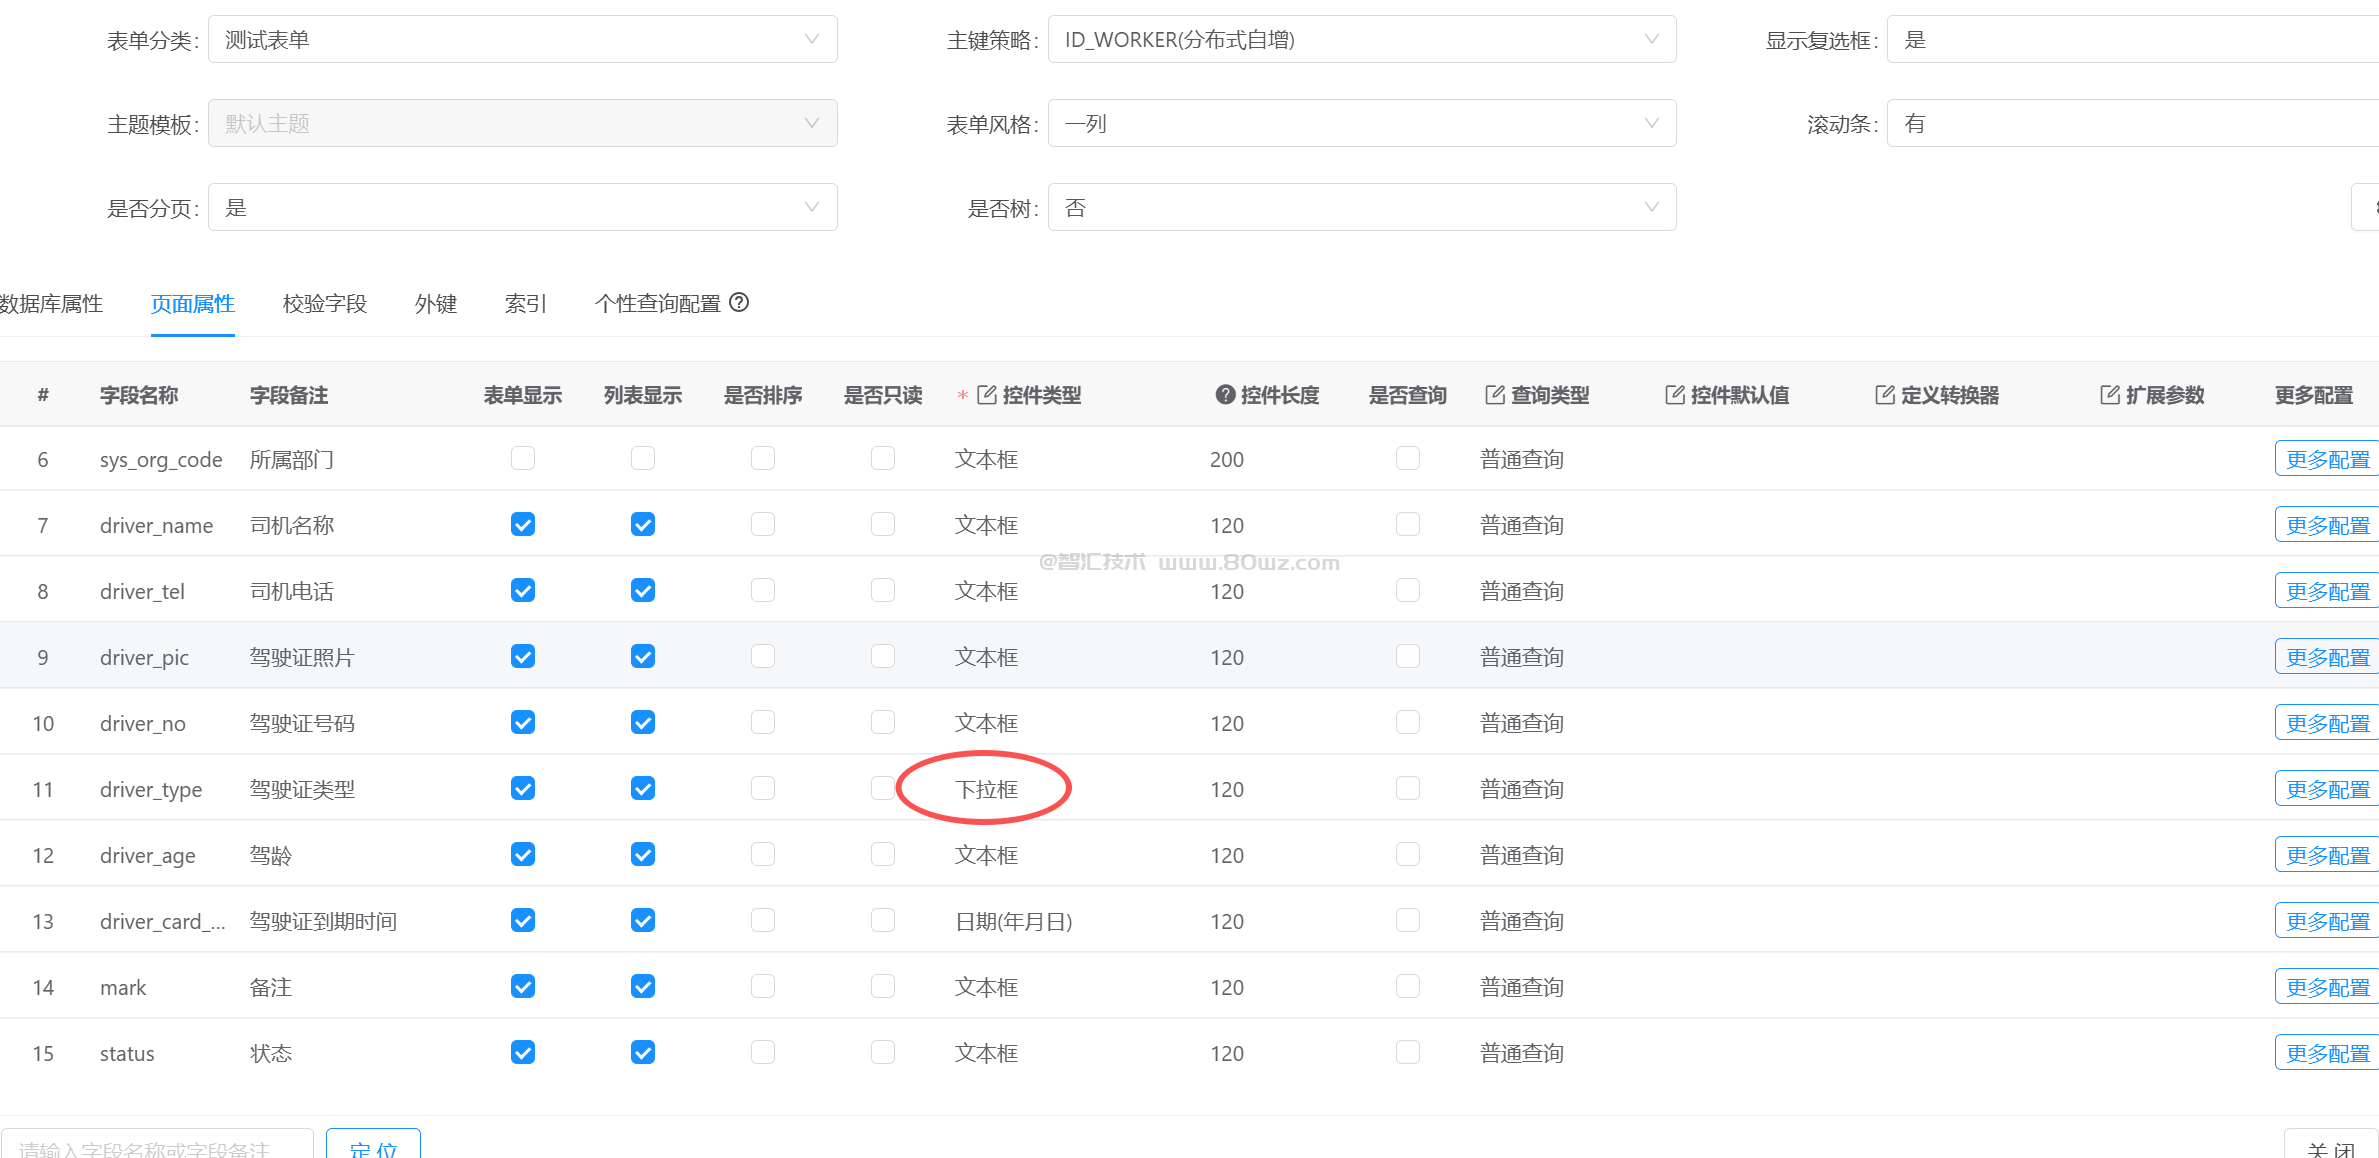Open the 是否分页 dropdown
The width and height of the screenshot is (2379, 1158).
(522, 207)
